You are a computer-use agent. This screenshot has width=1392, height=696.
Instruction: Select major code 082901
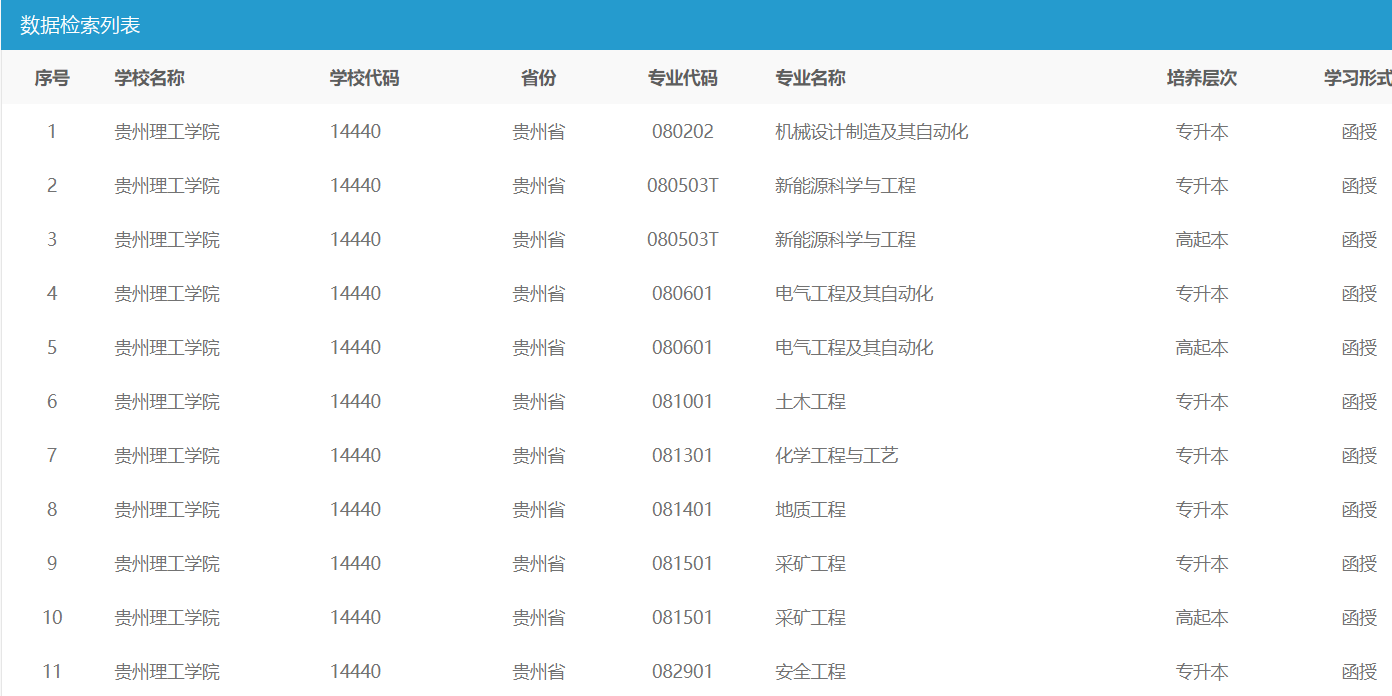pyautogui.click(x=683, y=672)
